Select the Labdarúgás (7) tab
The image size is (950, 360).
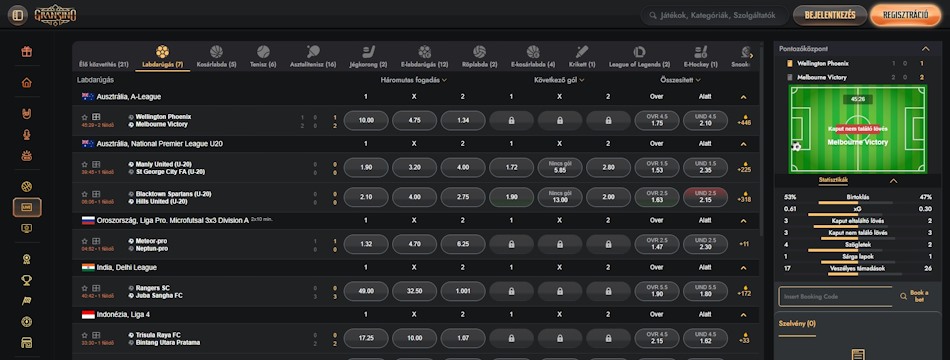click(162, 56)
